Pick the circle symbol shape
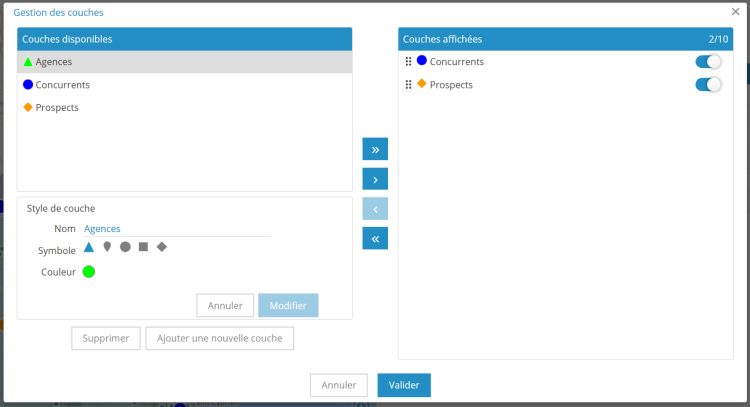This screenshot has height=407, width=750. pyautogui.click(x=125, y=247)
